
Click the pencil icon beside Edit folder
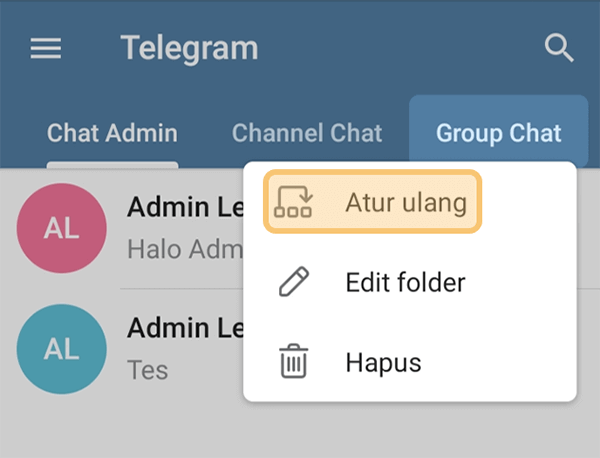pyautogui.click(x=293, y=282)
